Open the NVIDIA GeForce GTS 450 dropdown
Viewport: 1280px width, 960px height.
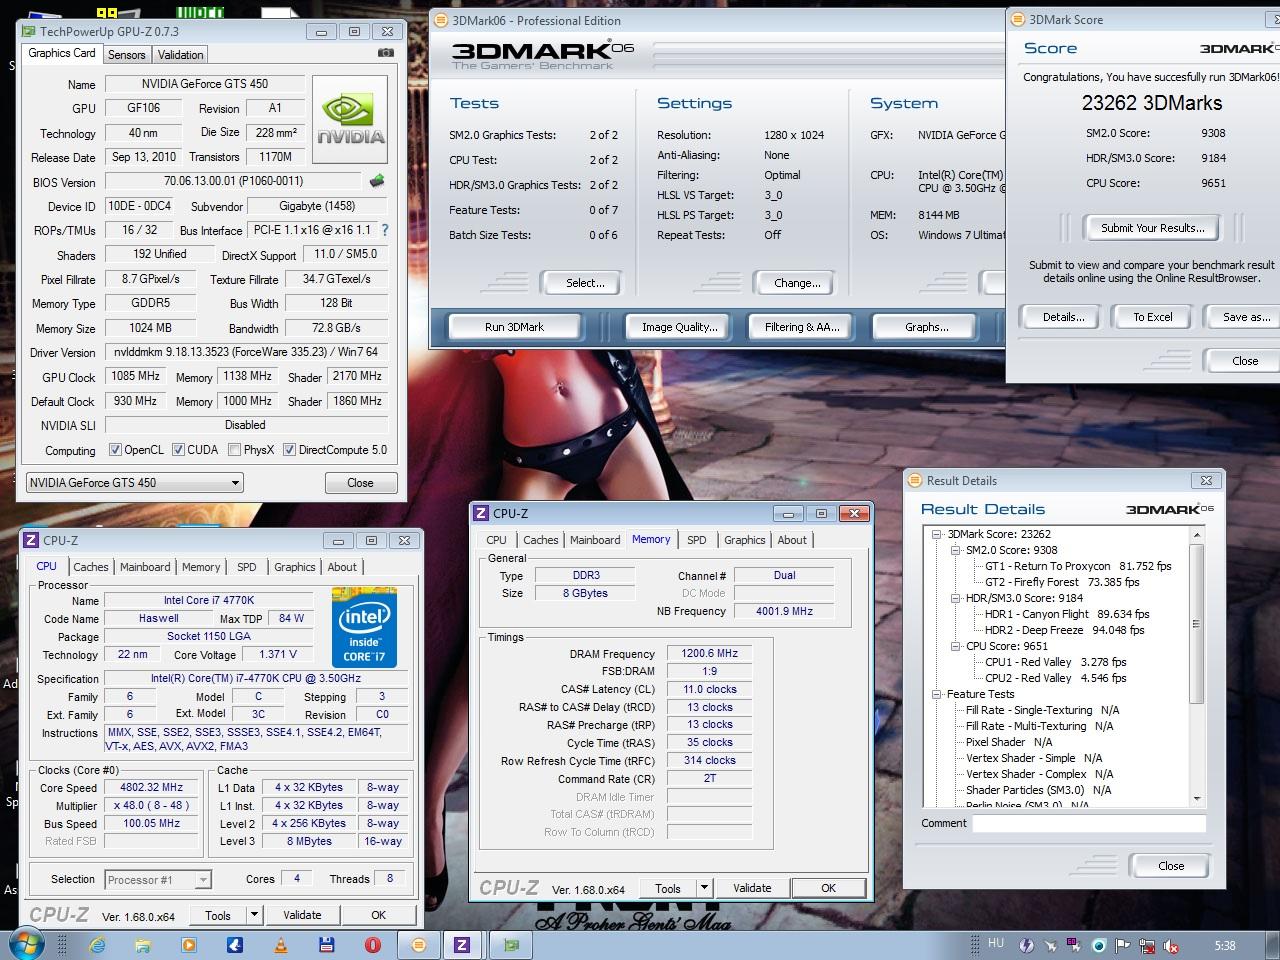point(236,483)
